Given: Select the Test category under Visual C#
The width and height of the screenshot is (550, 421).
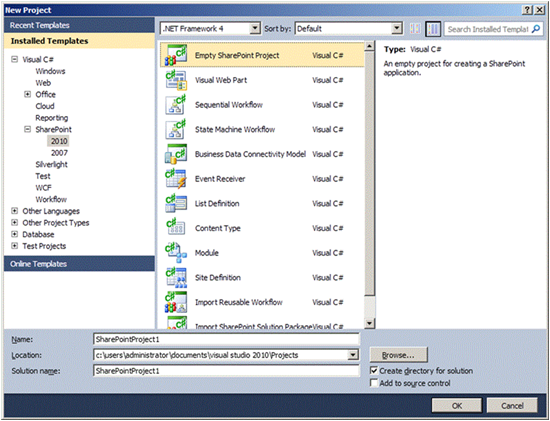Looking at the screenshot, I should [x=43, y=176].
